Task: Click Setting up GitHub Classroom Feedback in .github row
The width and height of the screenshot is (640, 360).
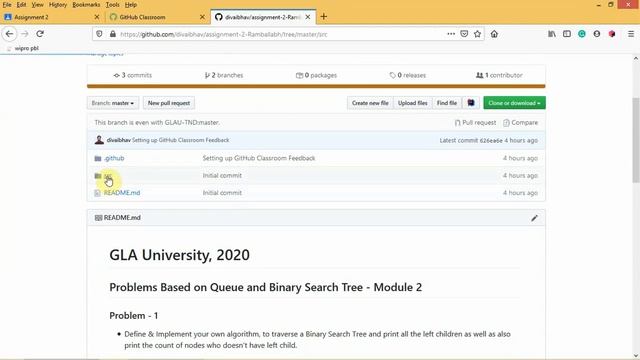Action: point(259,158)
